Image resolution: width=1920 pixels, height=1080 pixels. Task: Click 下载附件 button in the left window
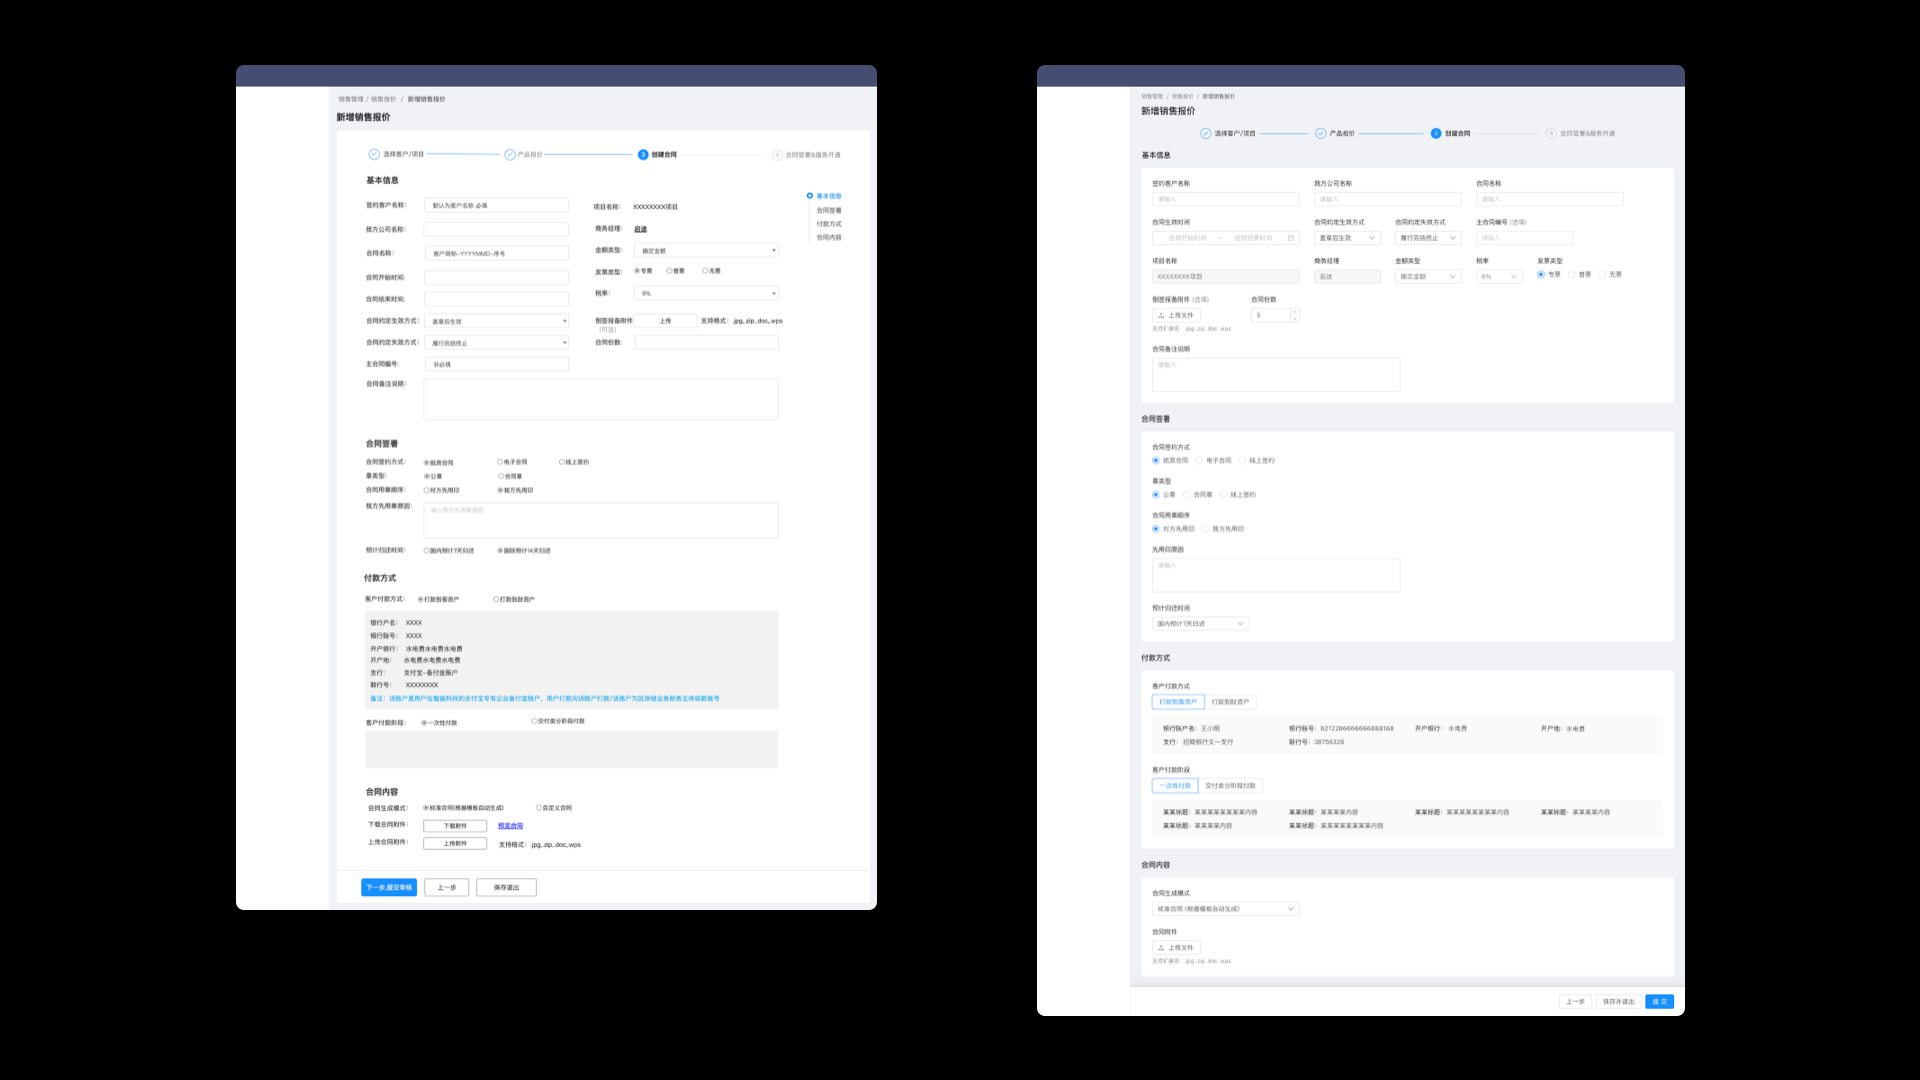point(455,826)
